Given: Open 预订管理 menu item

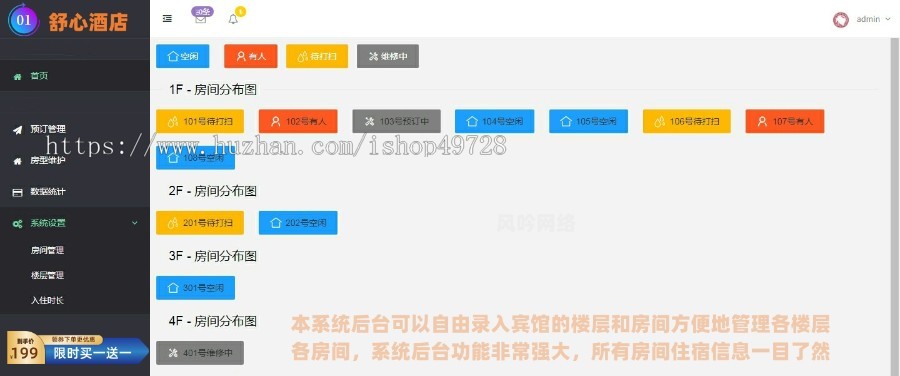Looking at the screenshot, I should (75, 129).
